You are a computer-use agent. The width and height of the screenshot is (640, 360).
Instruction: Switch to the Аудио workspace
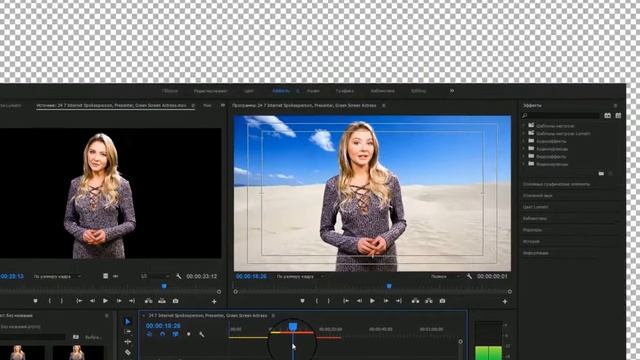313,91
